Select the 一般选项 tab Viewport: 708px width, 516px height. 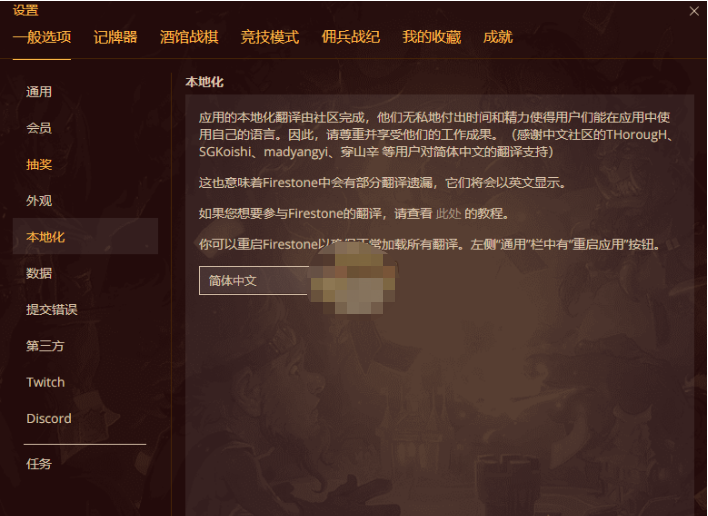[x=42, y=37]
